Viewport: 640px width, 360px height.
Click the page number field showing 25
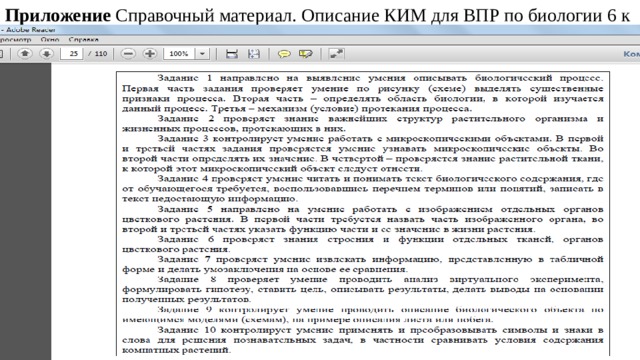click(72, 53)
